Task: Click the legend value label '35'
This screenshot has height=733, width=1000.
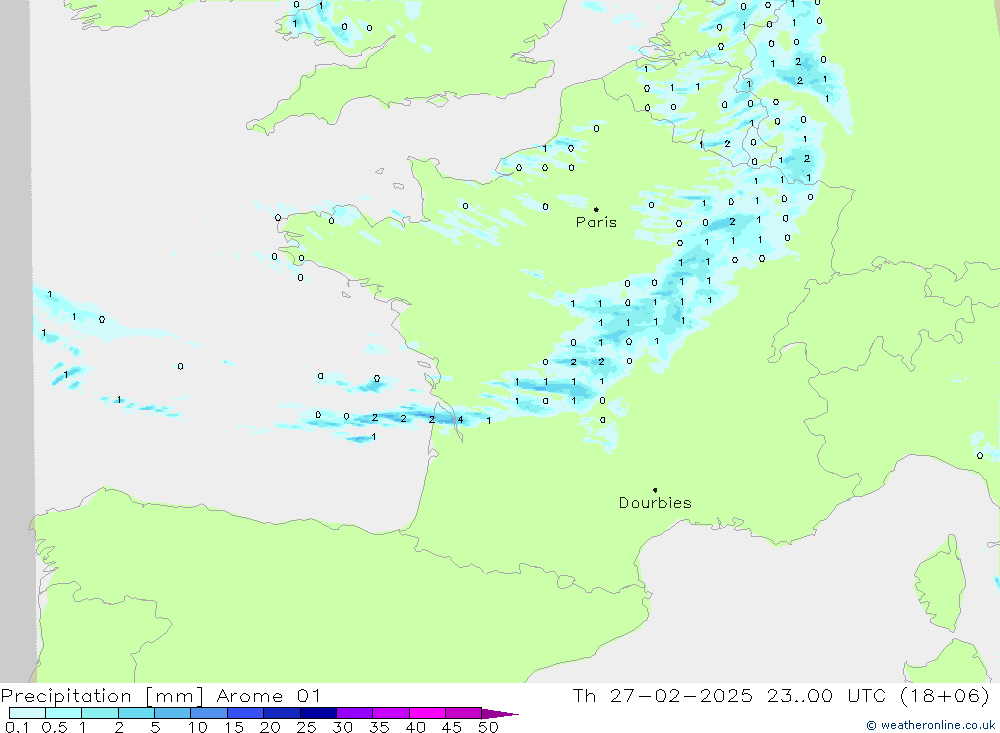Action: [x=379, y=727]
